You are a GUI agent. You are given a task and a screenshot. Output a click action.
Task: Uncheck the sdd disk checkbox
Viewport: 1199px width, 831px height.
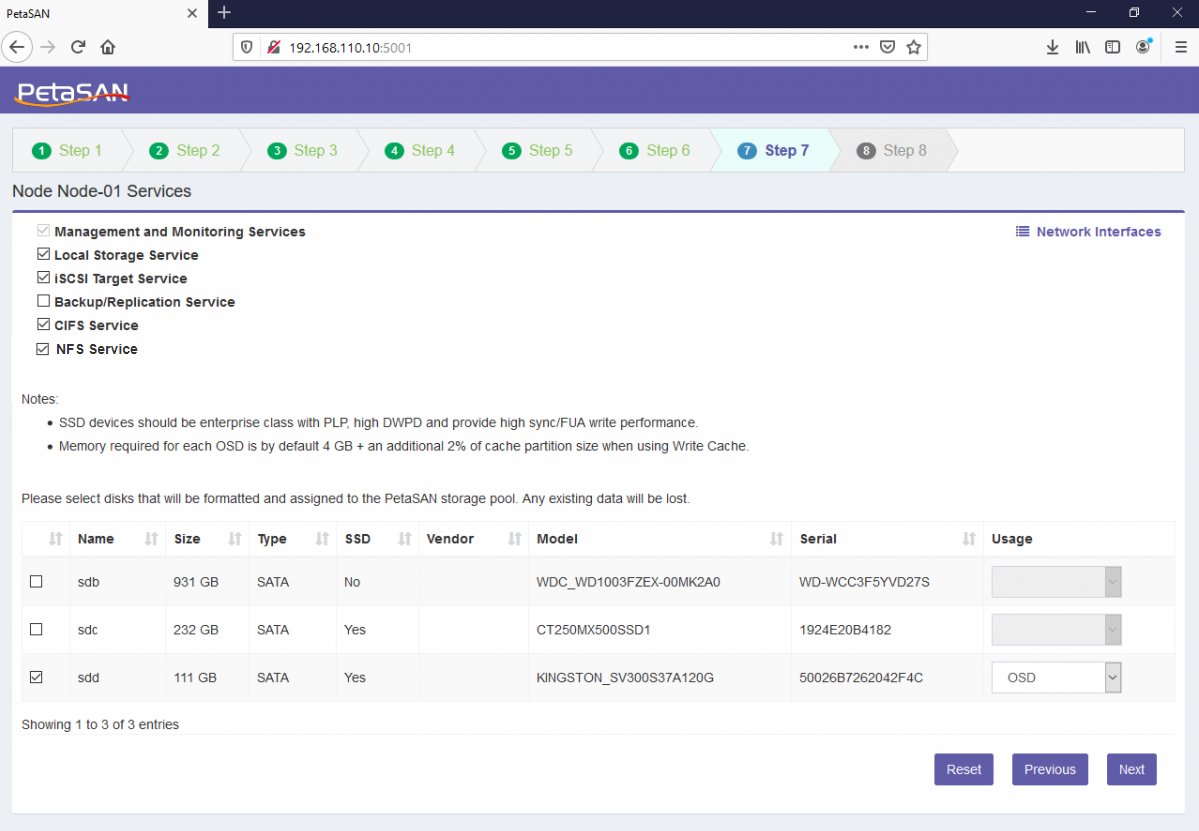pos(36,677)
